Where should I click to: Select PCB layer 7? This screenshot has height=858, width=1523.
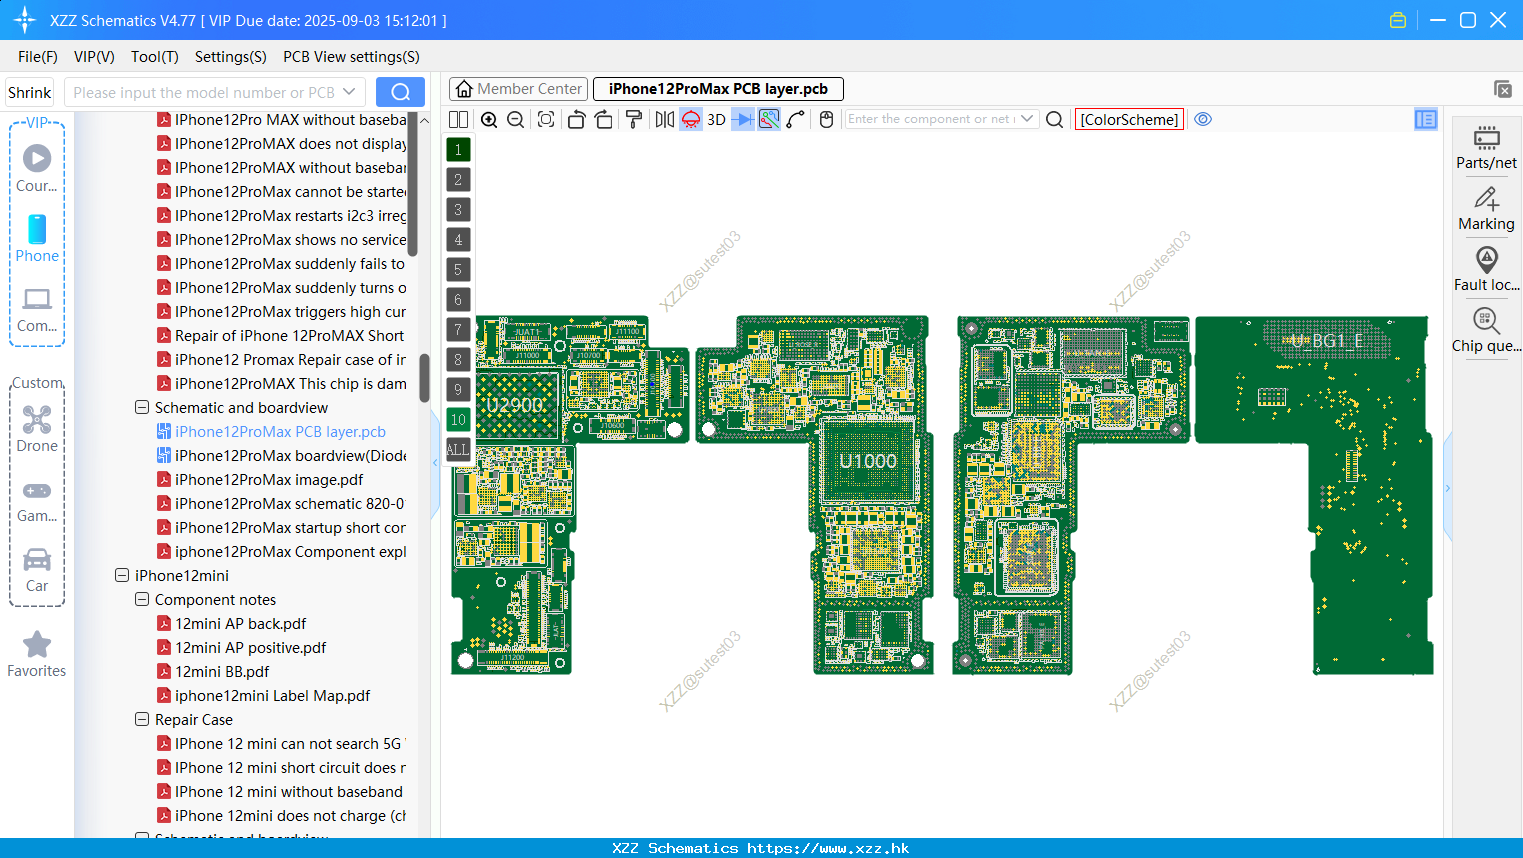(458, 330)
